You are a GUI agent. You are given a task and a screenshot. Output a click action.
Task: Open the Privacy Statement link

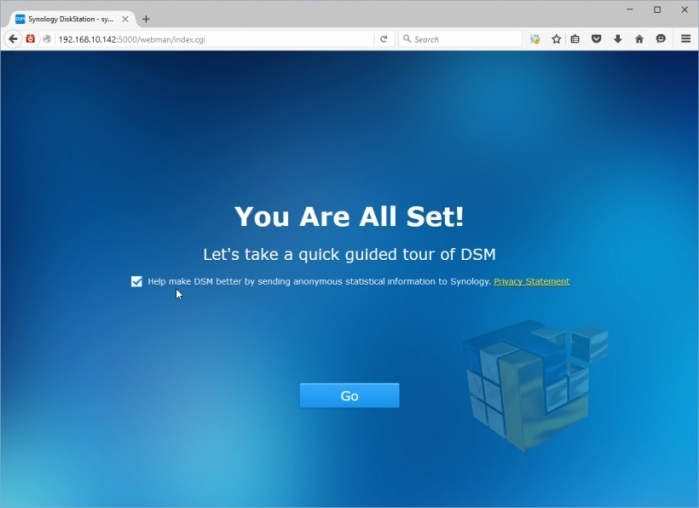click(531, 281)
